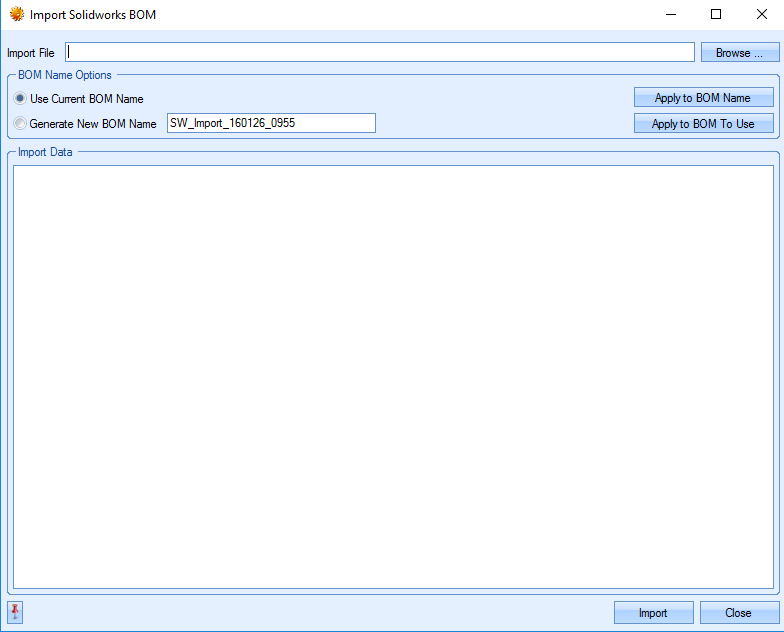This screenshot has width=784, height=632.
Task: Click the Import File path field
Action: point(380,52)
